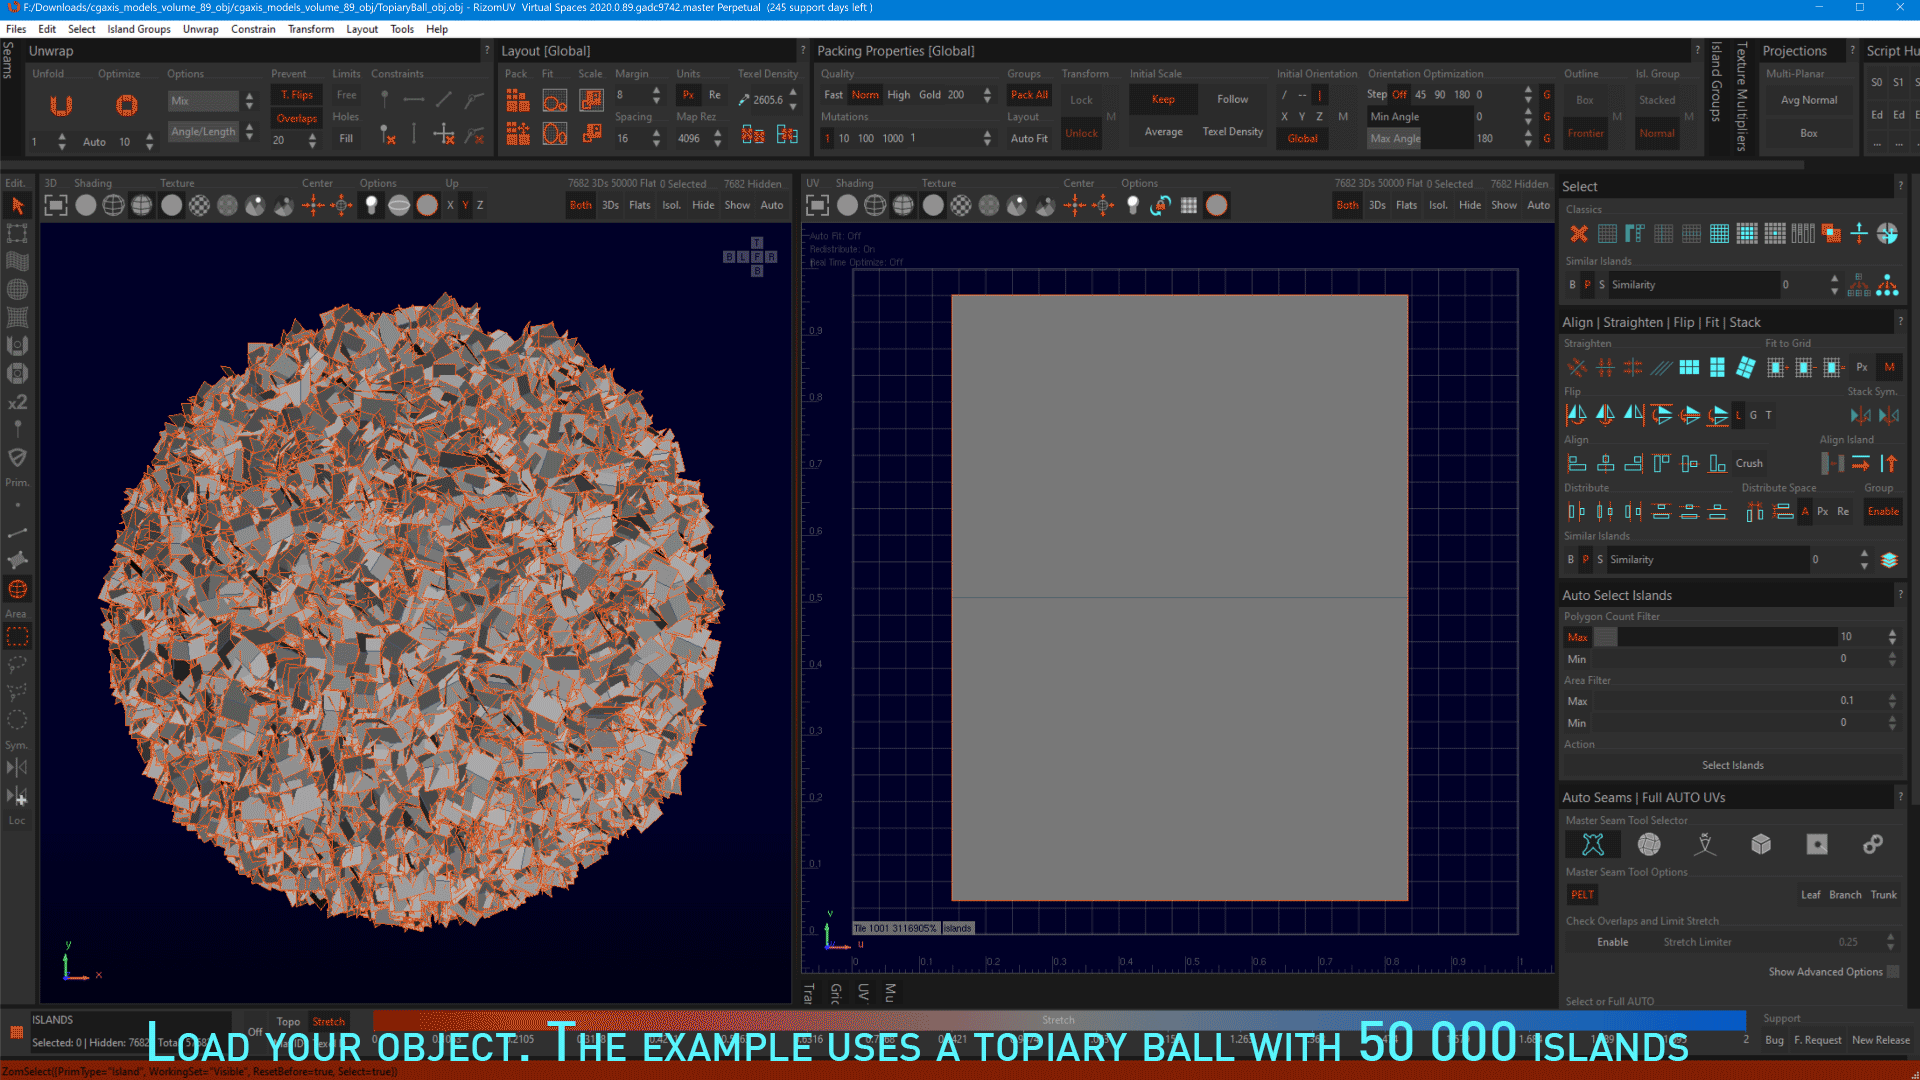Viewport: 1920px width, 1080px height.
Task: Click the Pack All button
Action: (1028, 95)
